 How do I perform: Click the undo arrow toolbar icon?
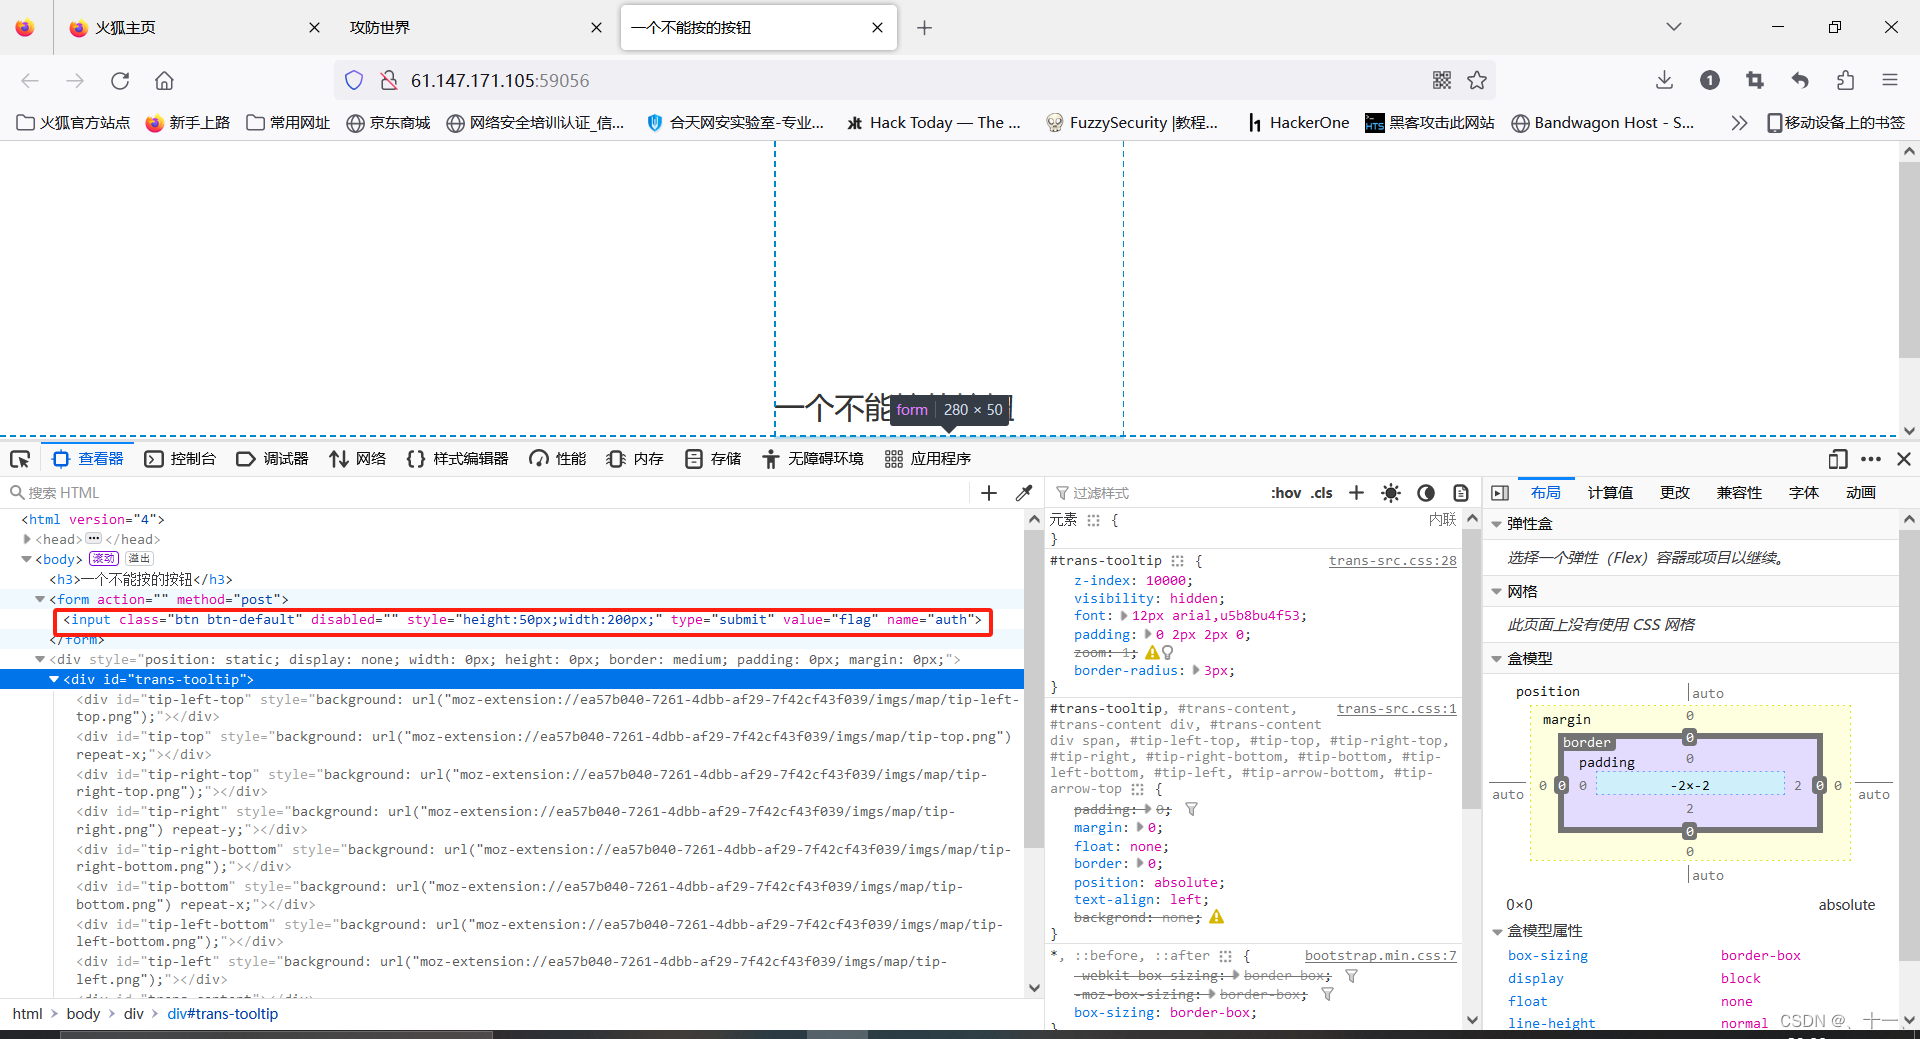tap(1800, 80)
